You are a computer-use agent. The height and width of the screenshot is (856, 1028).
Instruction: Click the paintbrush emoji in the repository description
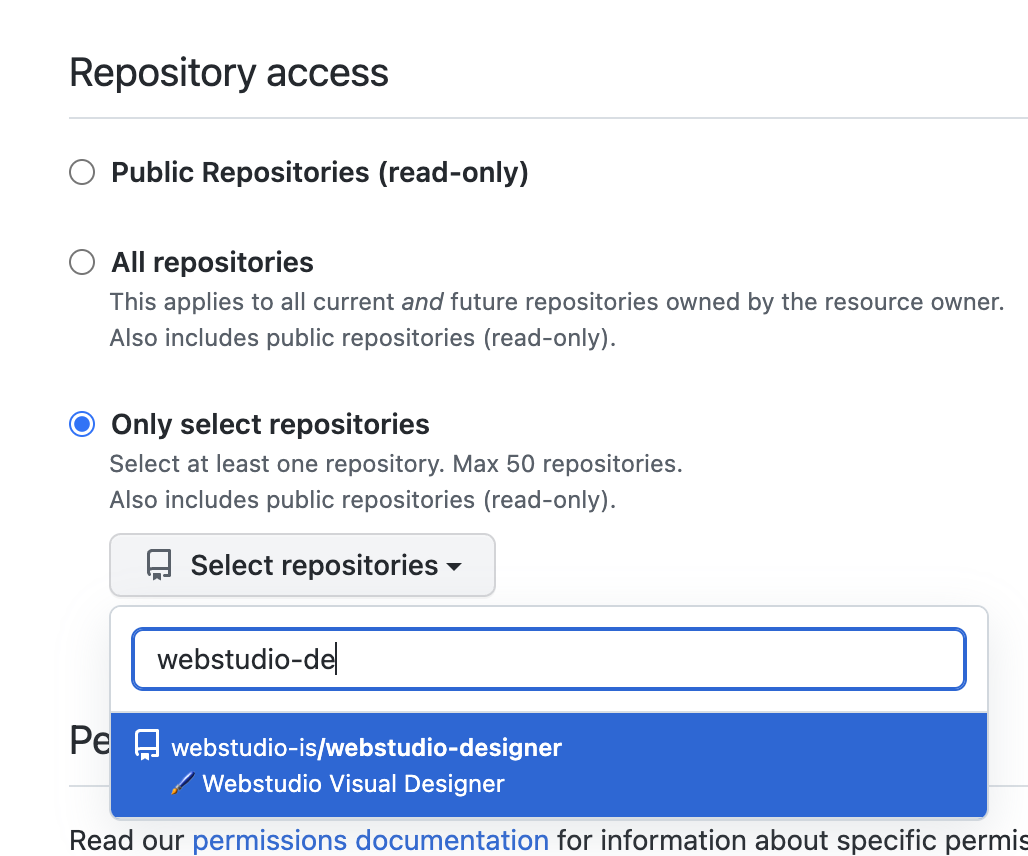click(182, 784)
